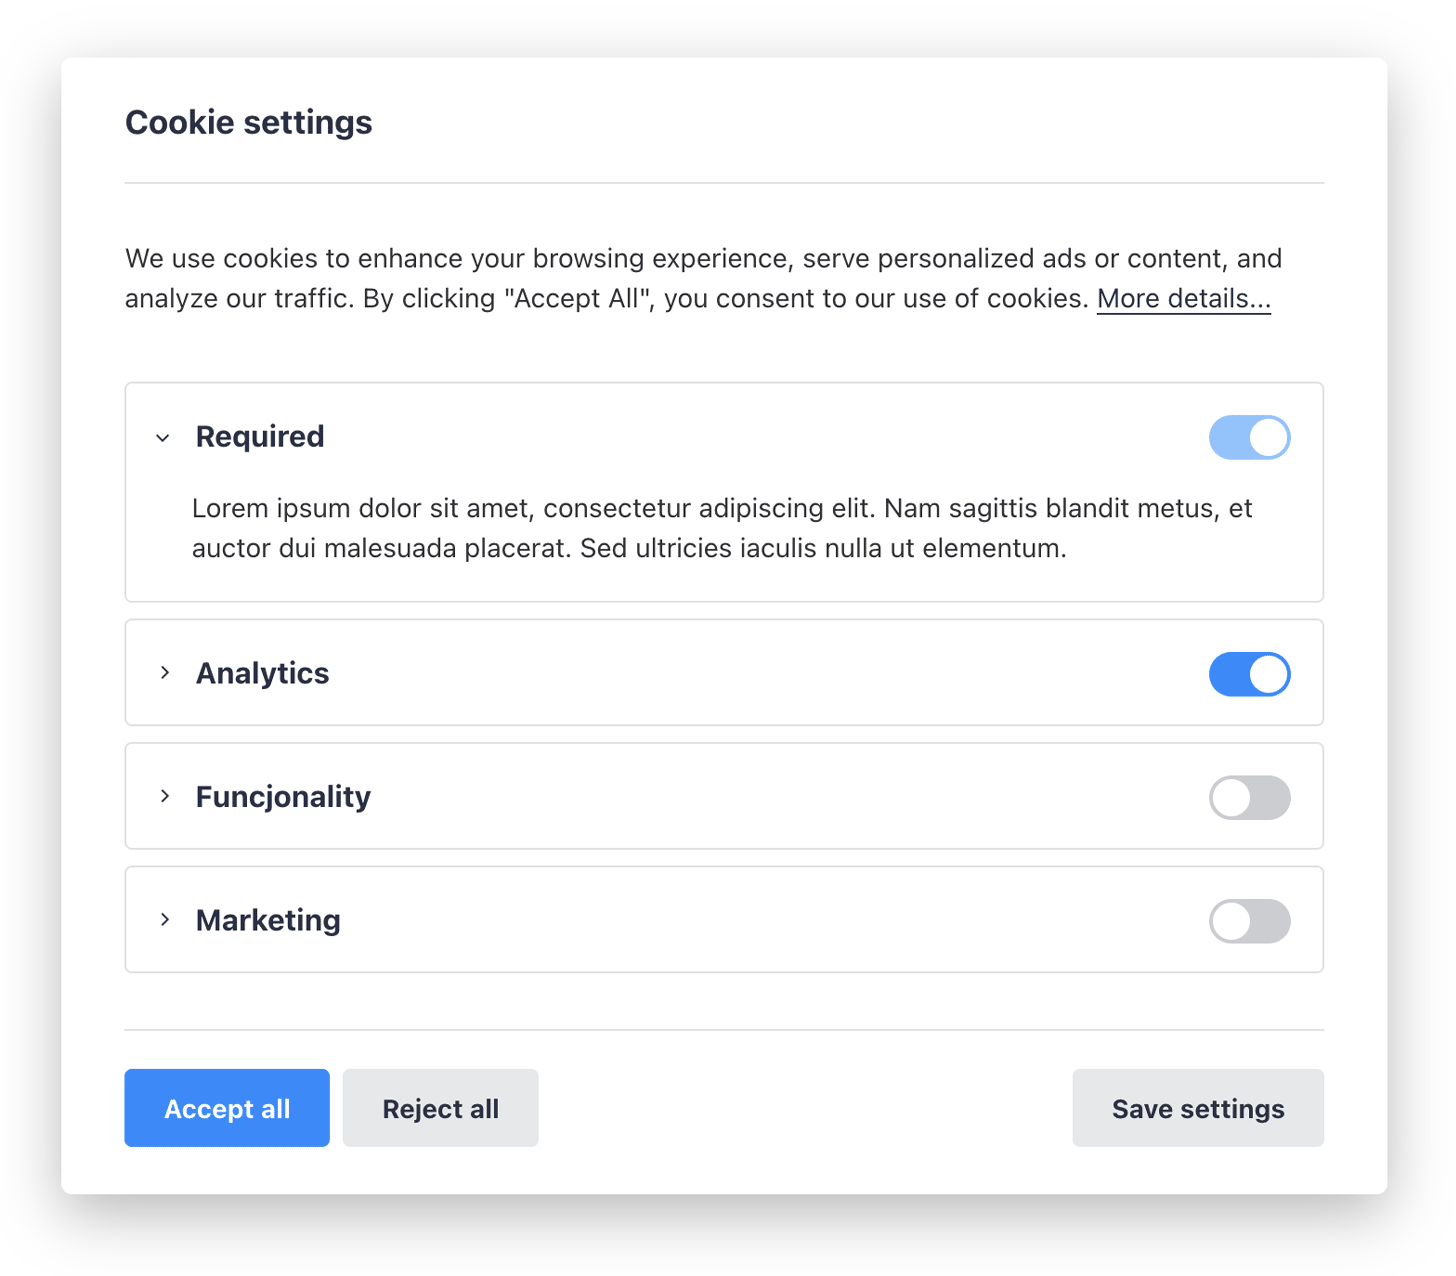Click the Analytics label text

point(262,673)
